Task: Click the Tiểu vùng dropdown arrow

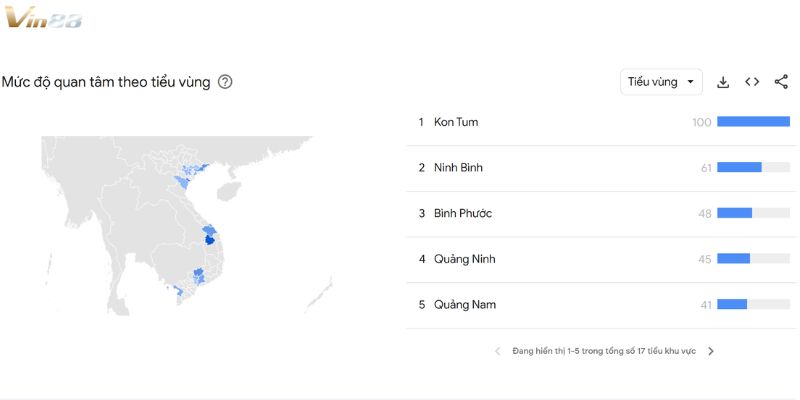Action: click(690, 82)
